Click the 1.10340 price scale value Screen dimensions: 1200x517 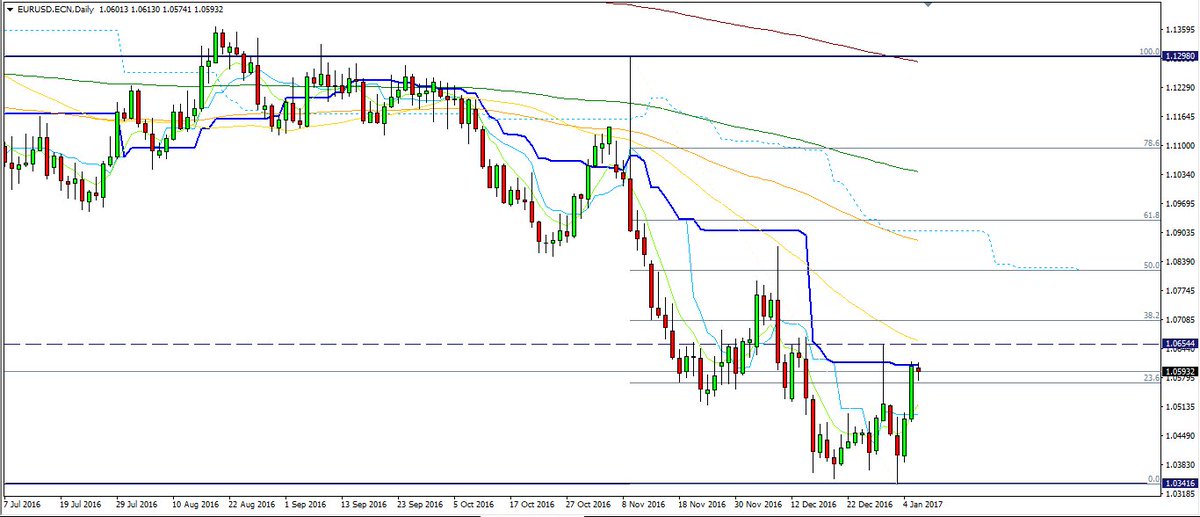click(1180, 174)
